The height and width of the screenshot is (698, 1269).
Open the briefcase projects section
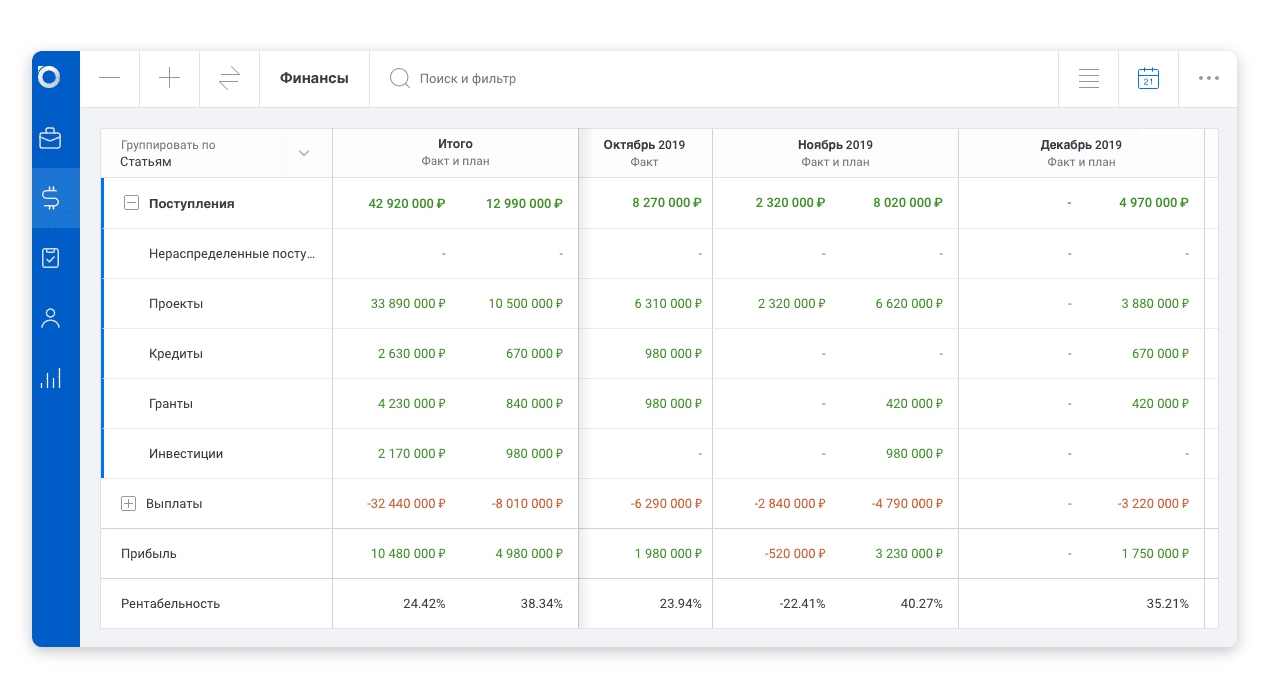pos(50,138)
